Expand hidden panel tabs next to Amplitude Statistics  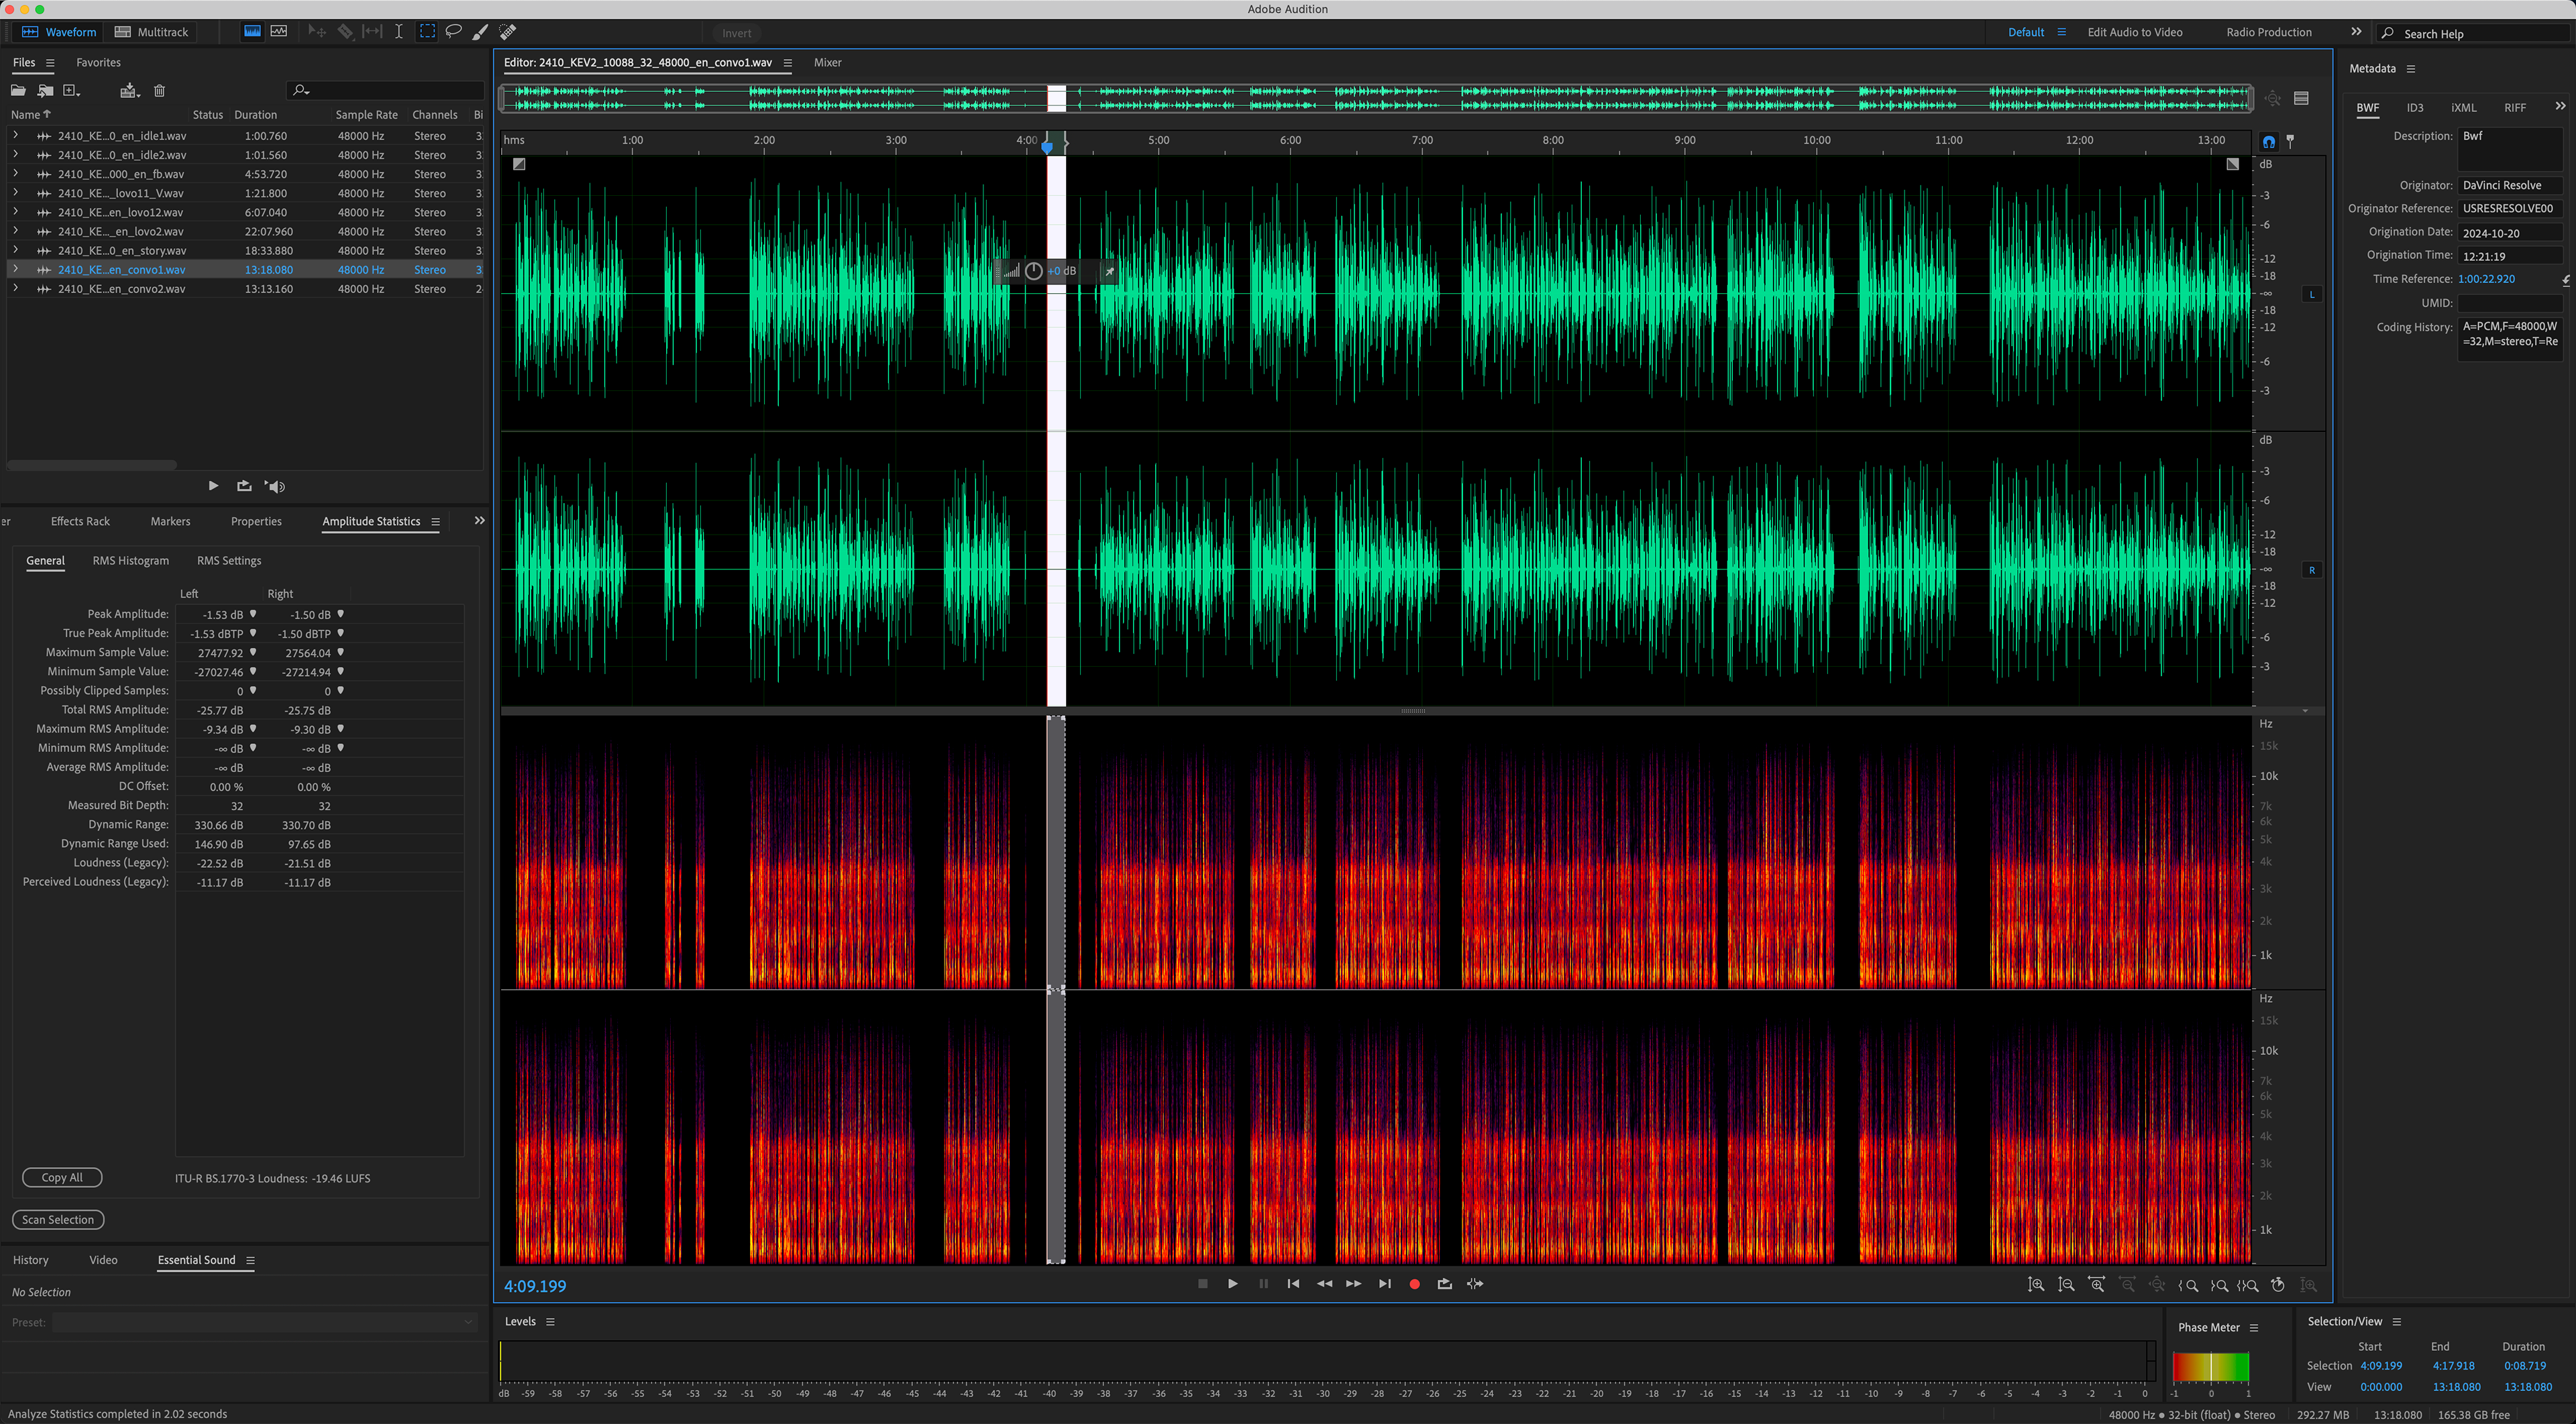479,521
